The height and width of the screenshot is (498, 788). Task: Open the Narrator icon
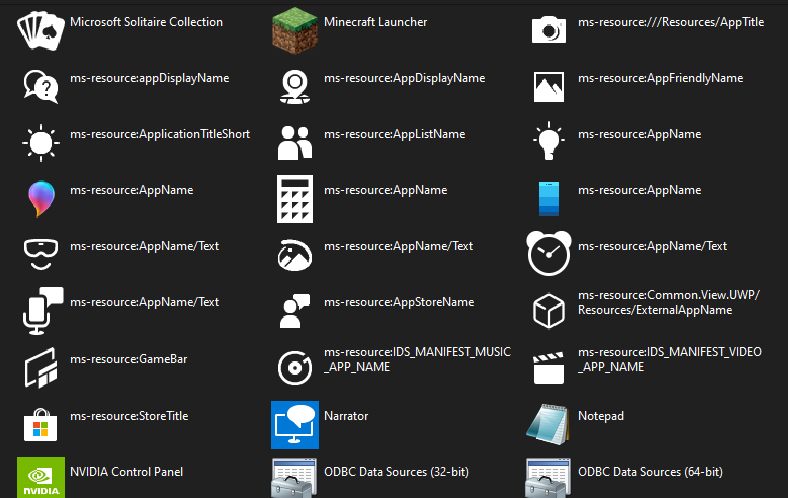coord(295,425)
